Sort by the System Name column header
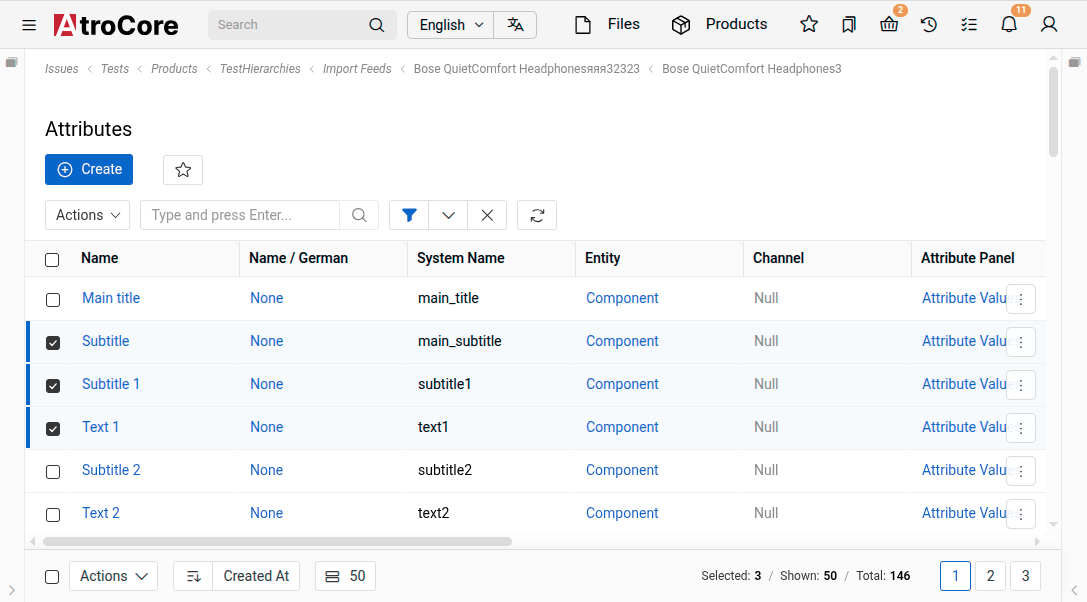Image resolution: width=1087 pixels, height=602 pixels. (x=461, y=258)
